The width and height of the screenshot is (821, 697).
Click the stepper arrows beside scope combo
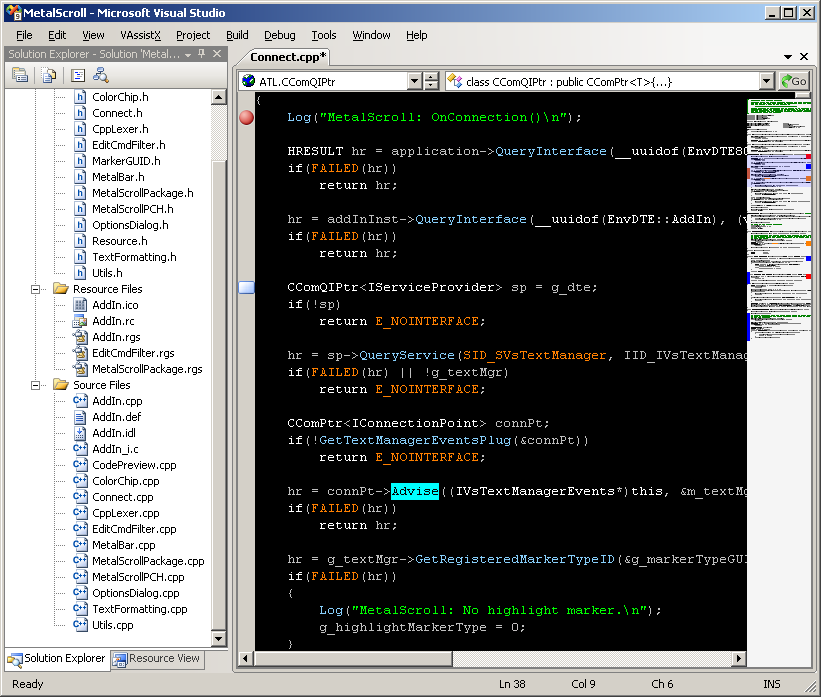click(x=431, y=81)
